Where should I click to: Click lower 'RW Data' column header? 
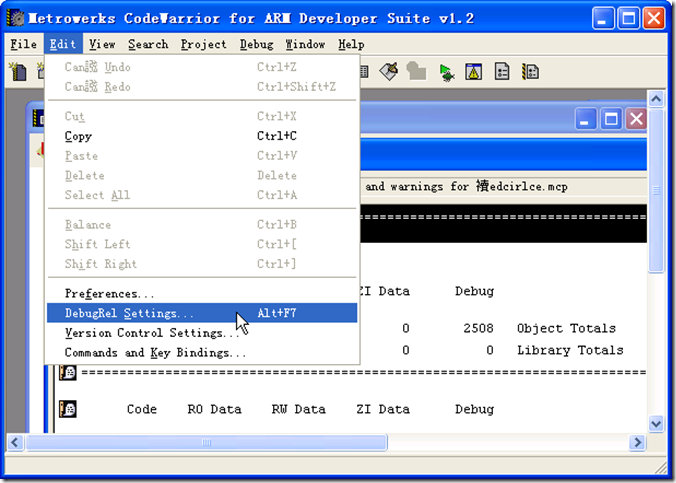(x=298, y=409)
